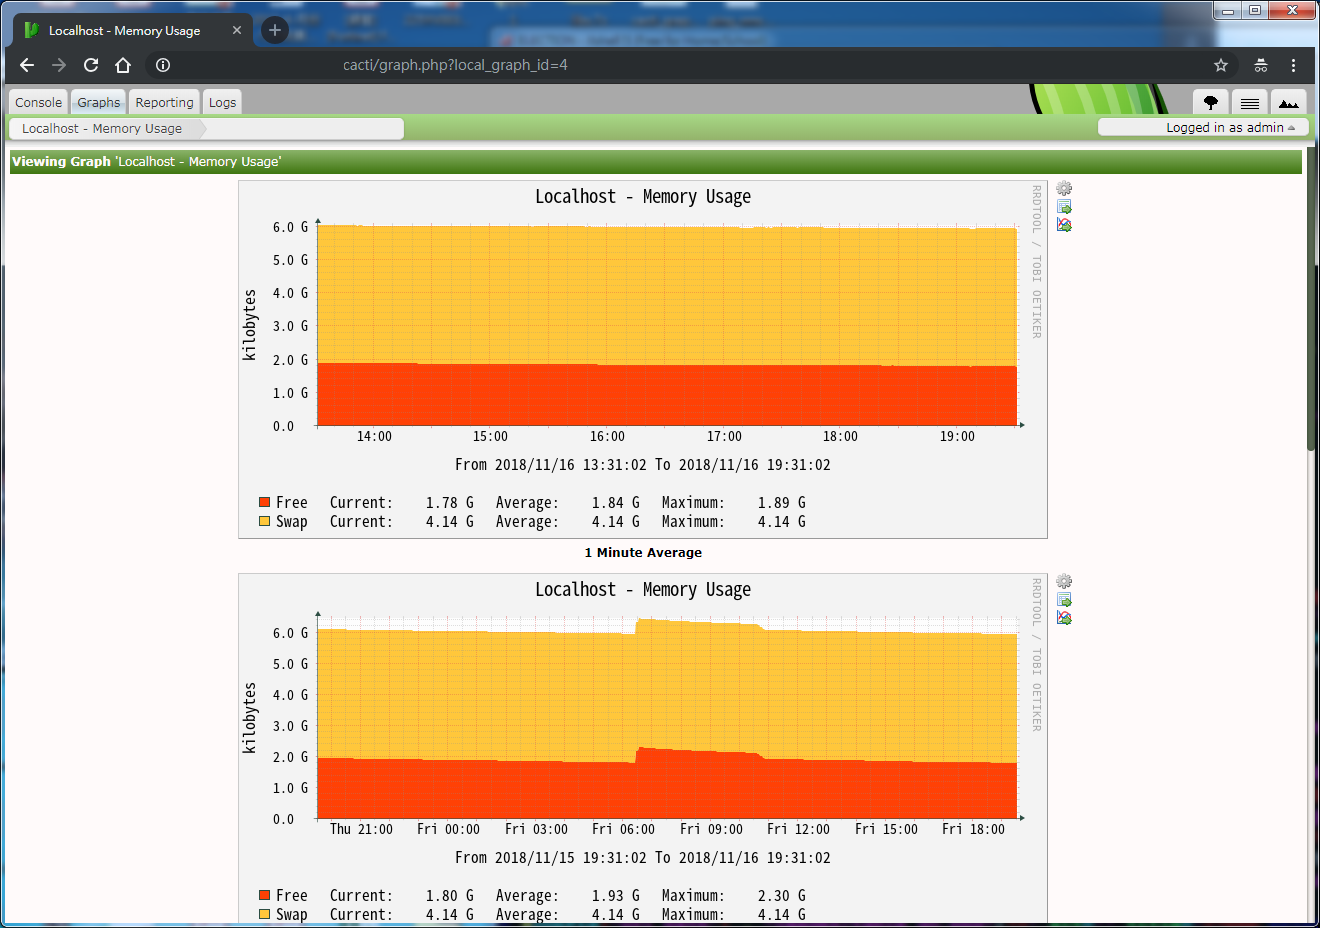Open the browser three-dot menu
Screen dimensions: 1320x928
pos(1295,65)
